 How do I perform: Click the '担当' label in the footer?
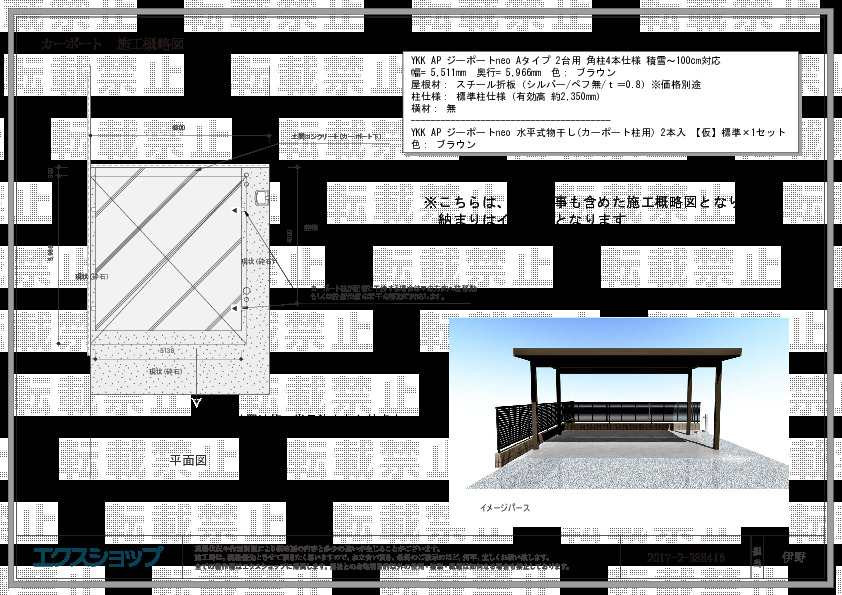pos(757,557)
